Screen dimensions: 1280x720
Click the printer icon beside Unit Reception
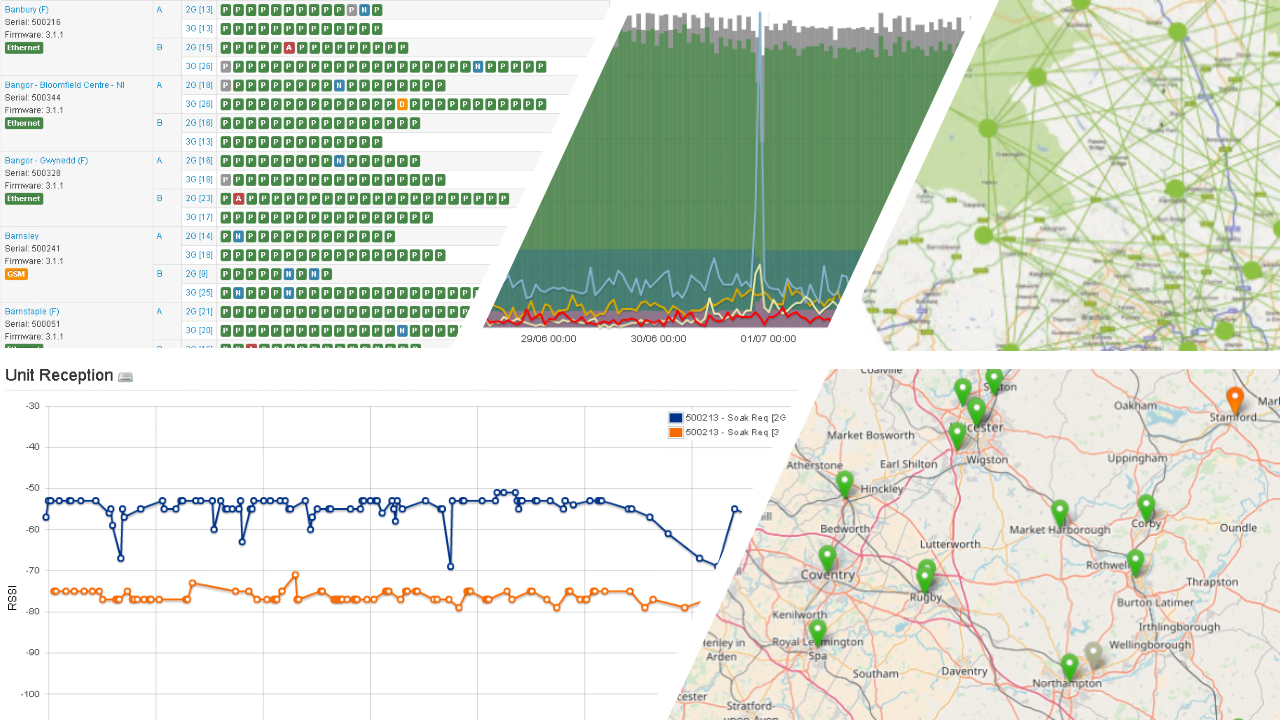(125, 377)
